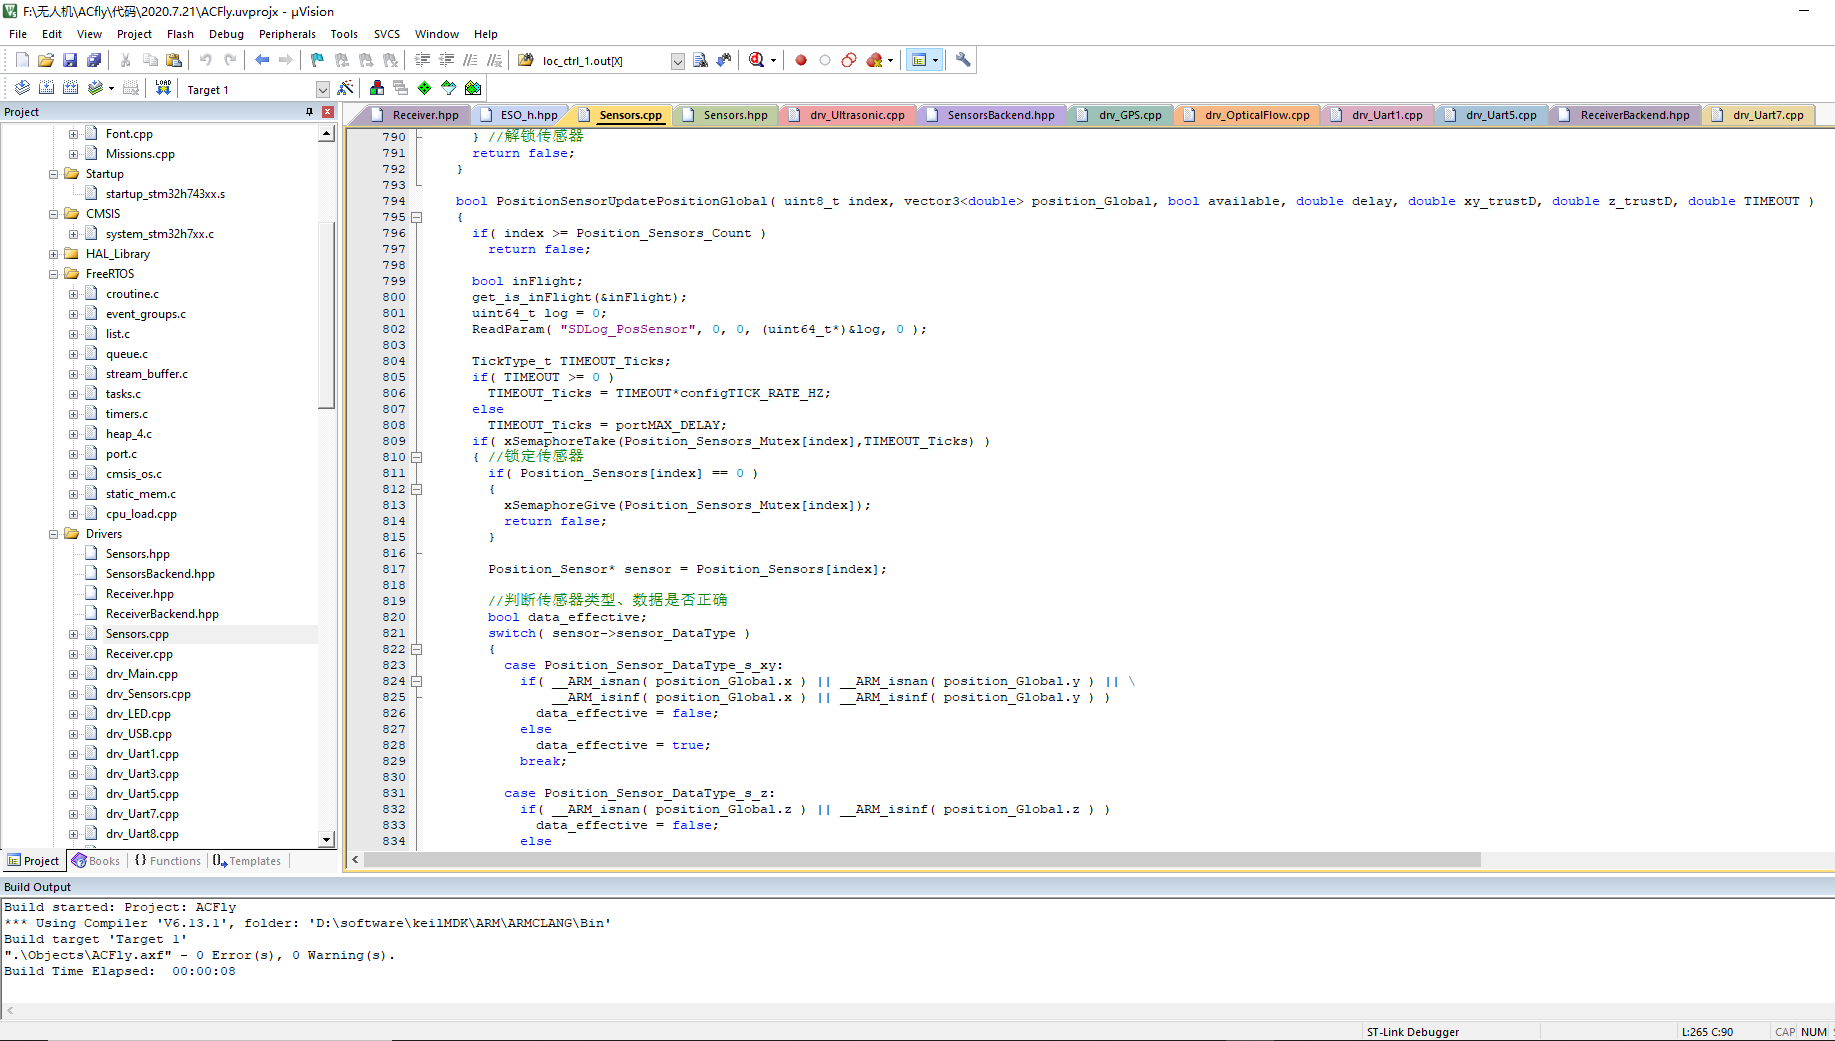Image resolution: width=1835 pixels, height=1041 pixels.
Task: Click the Paste clipboard icon
Action: [174, 60]
